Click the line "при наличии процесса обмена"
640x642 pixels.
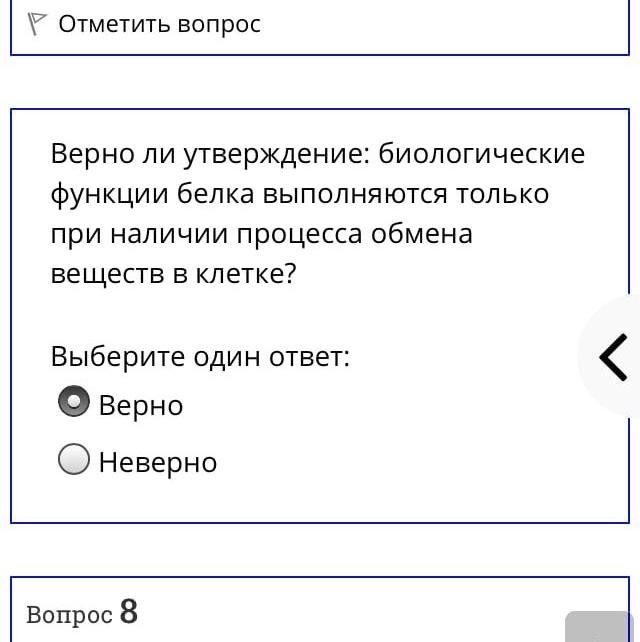tap(262, 235)
